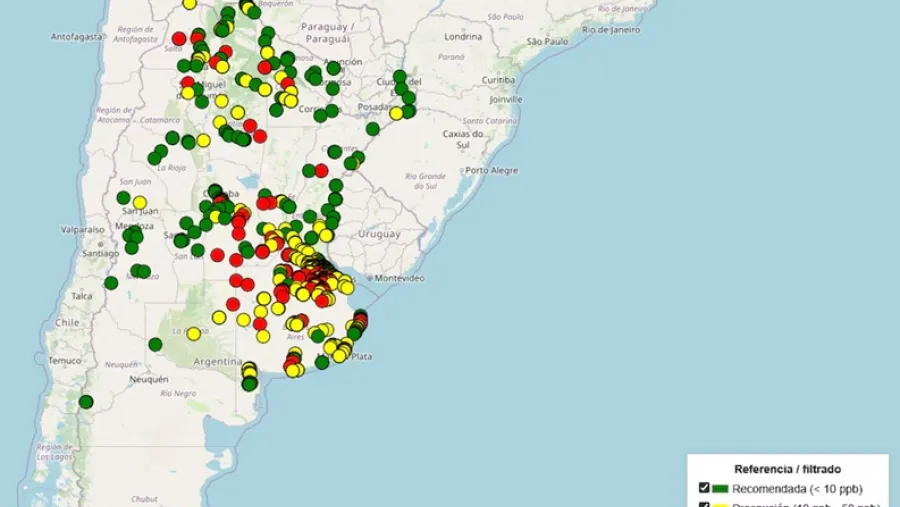Click the Antofagasta city label
Viewport: 900px width, 507px height.
tap(77, 37)
